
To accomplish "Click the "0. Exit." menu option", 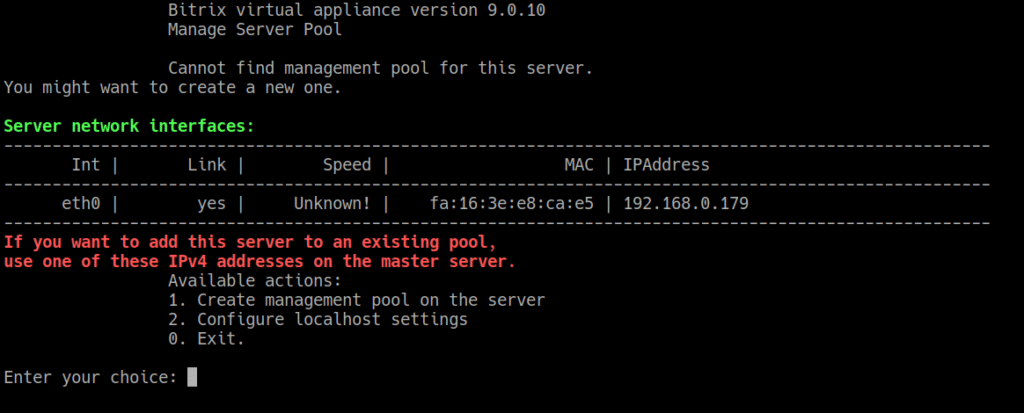I will tap(206, 339).
